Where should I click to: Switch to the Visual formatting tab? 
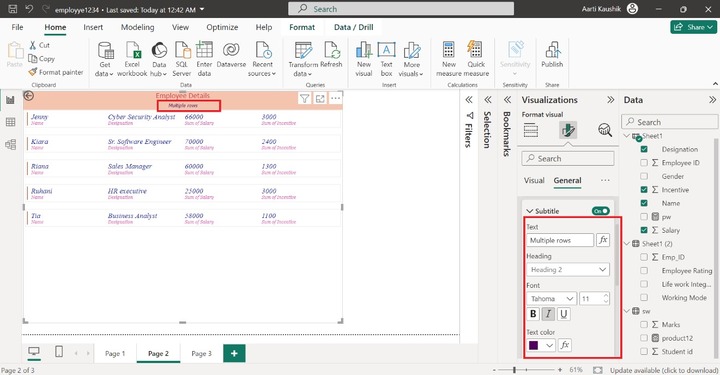tap(534, 180)
